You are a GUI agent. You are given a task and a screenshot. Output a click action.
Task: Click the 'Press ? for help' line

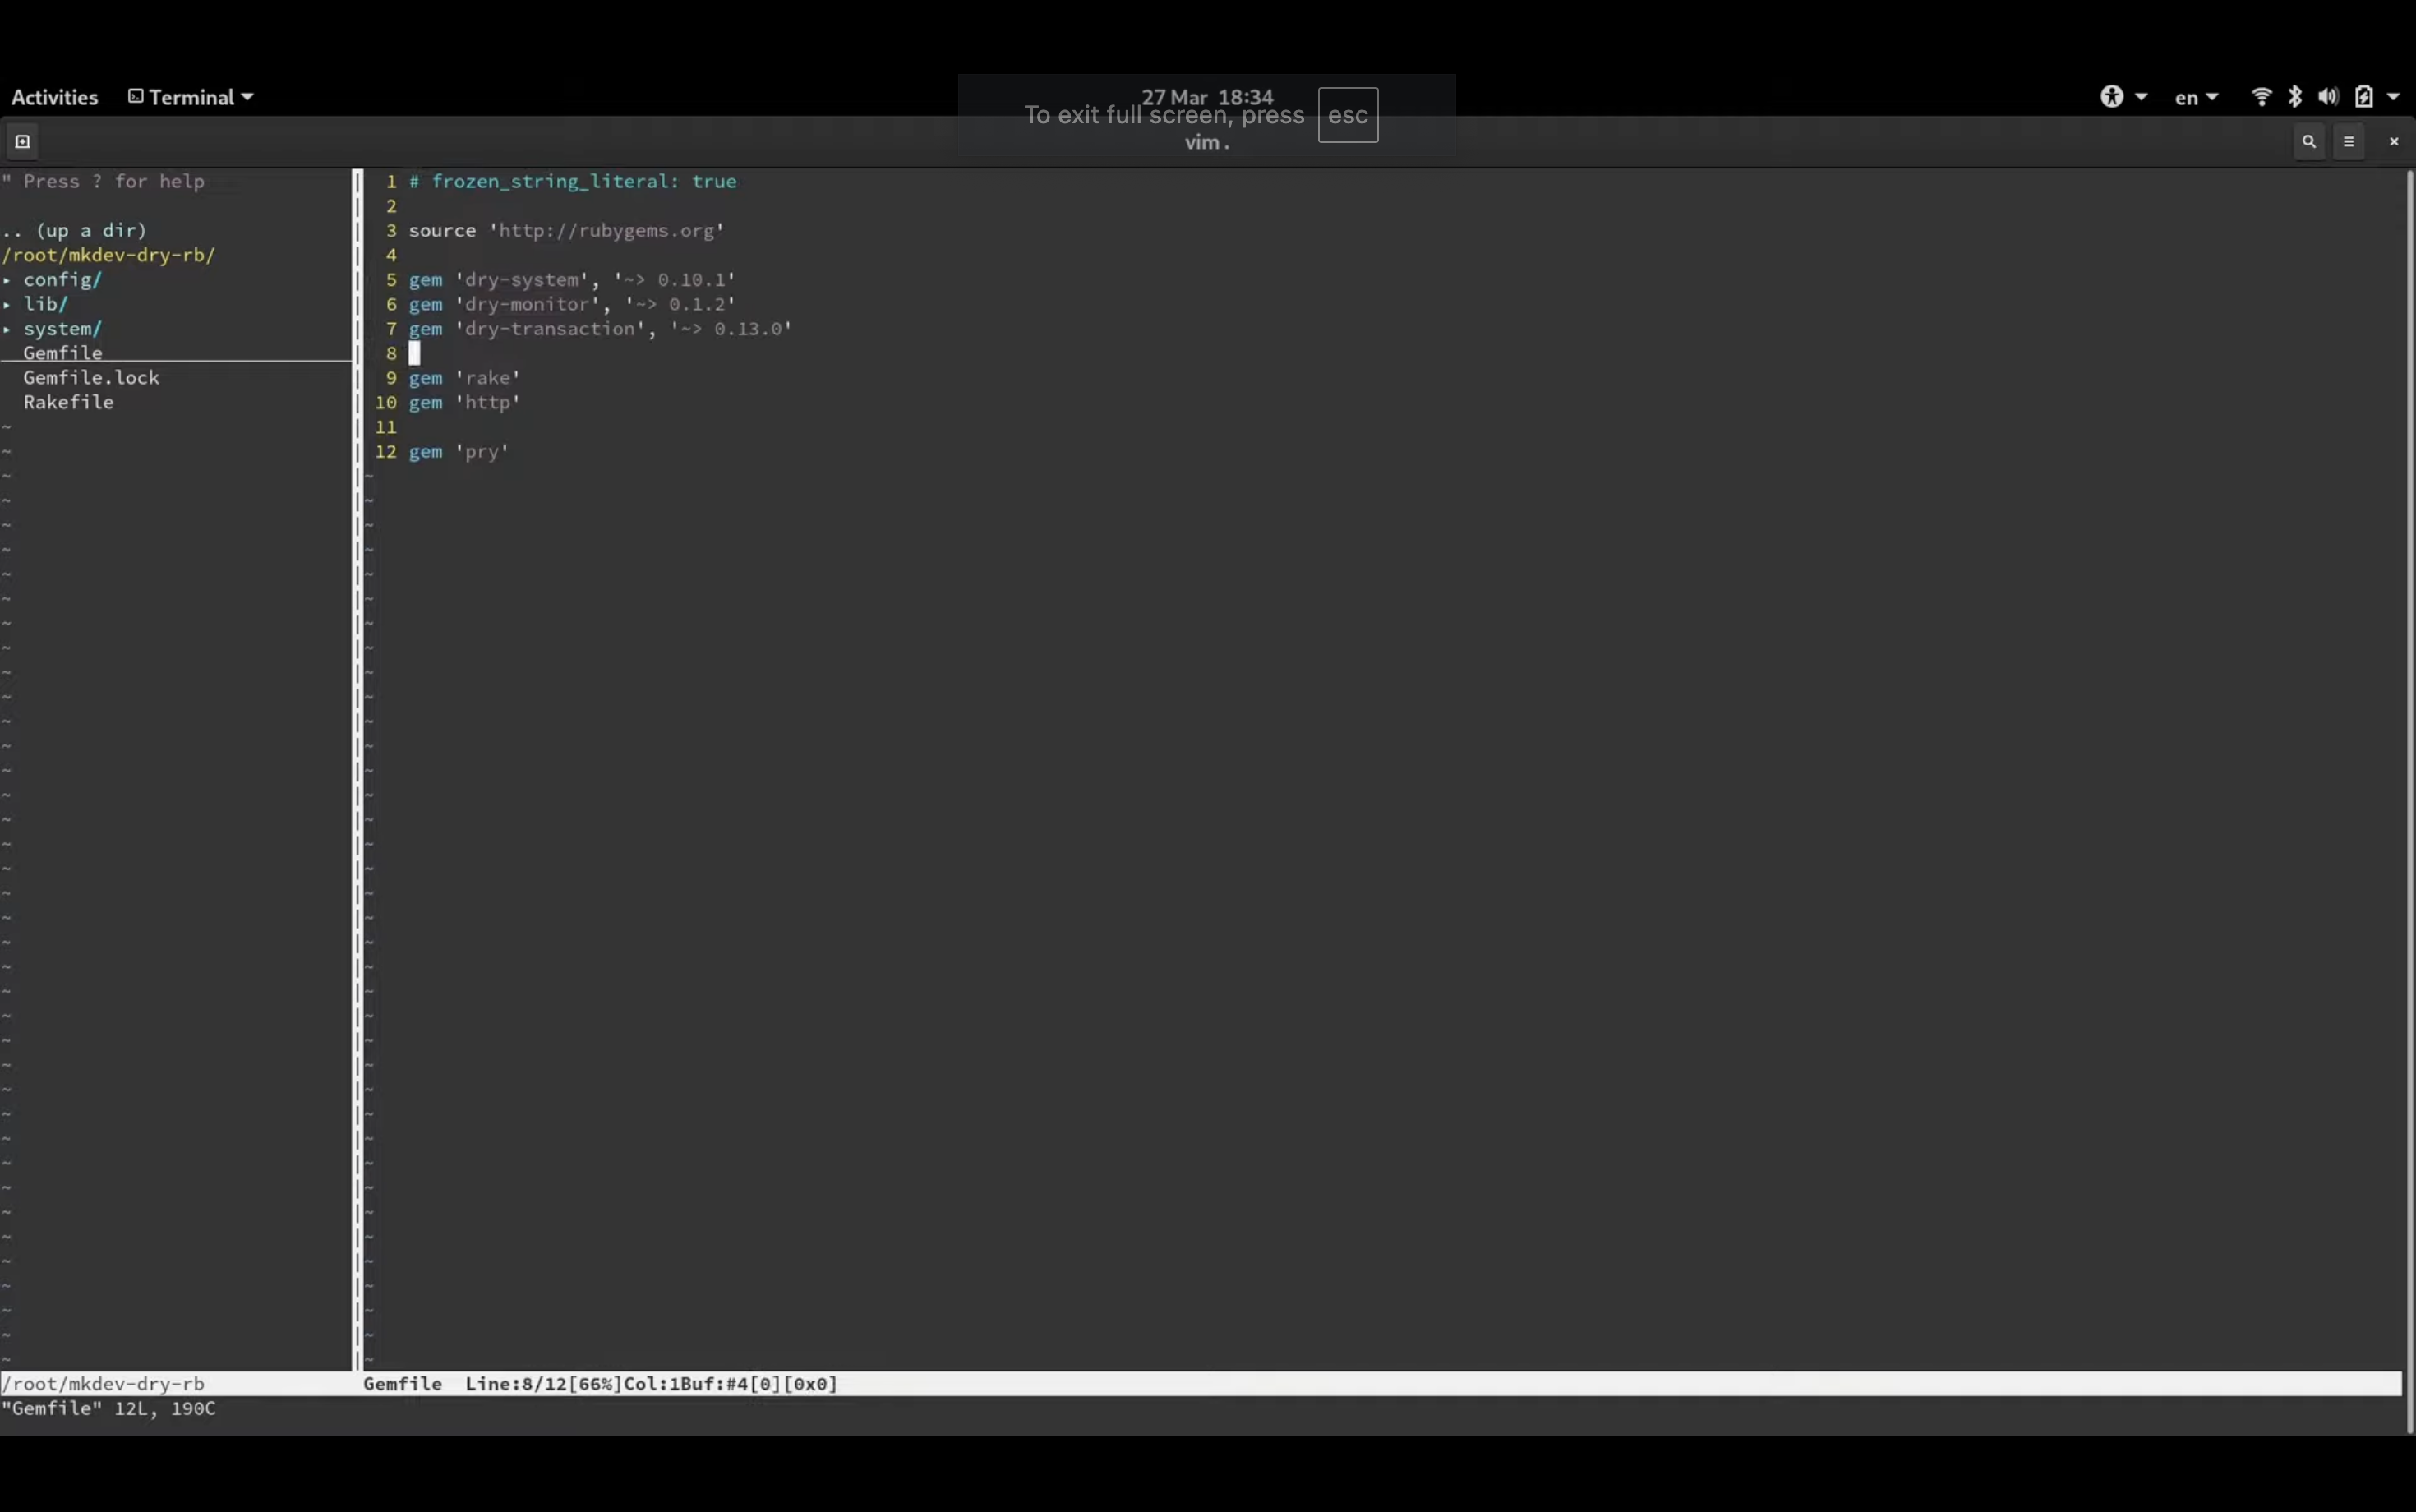[103, 181]
